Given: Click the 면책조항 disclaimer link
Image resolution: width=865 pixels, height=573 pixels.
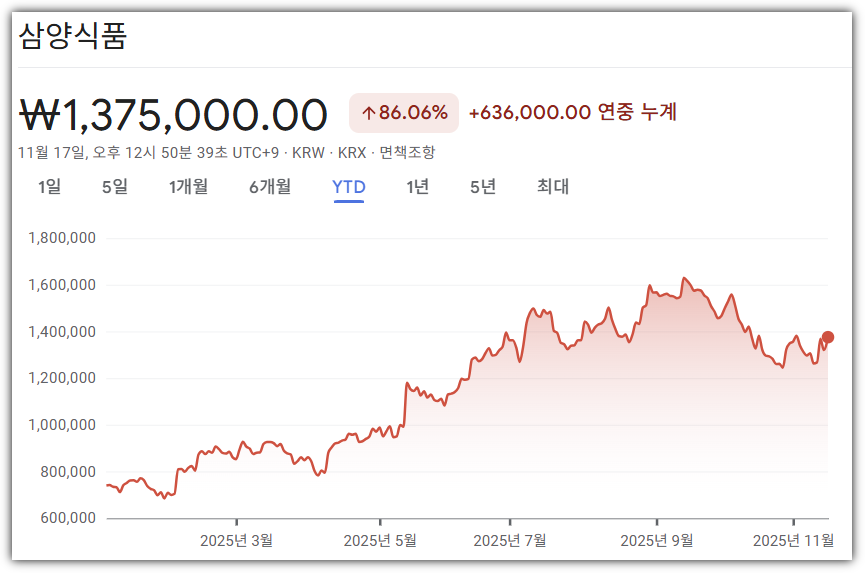Looking at the screenshot, I should coord(407,152).
